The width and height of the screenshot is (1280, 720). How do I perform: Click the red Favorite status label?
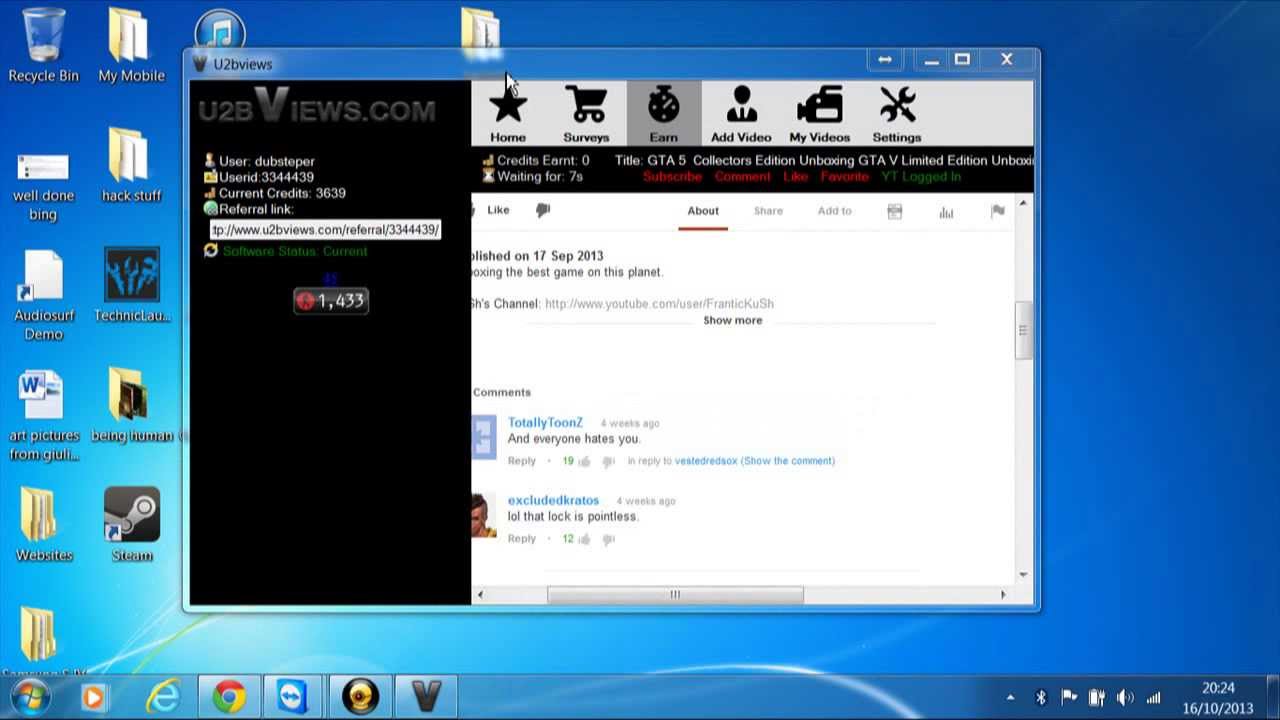pyautogui.click(x=845, y=177)
